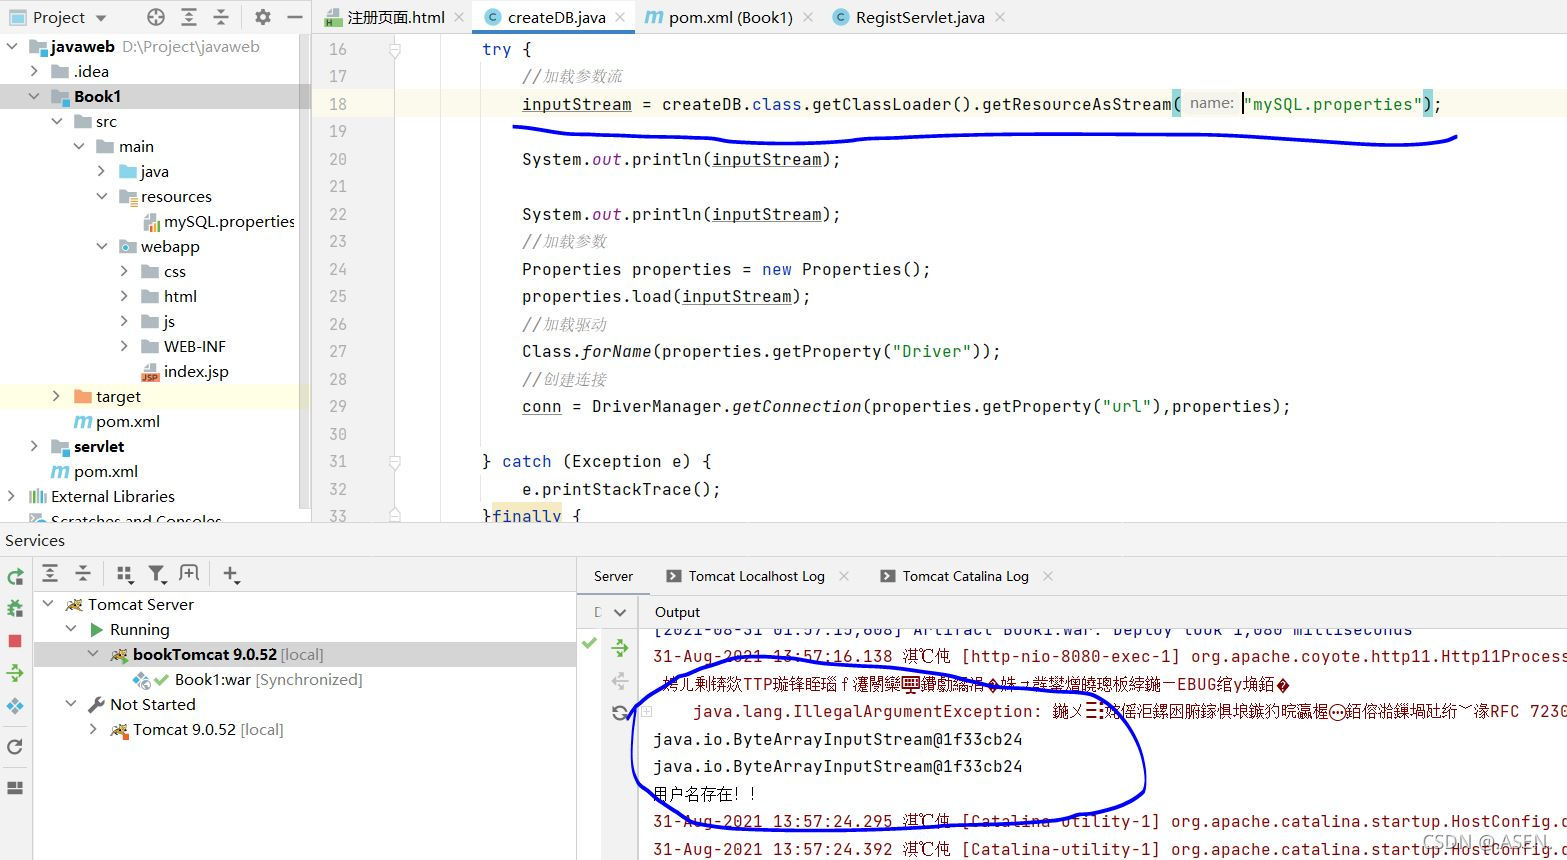The image size is (1567, 860).
Task: Expand folded exception in Output log
Action: (647, 712)
